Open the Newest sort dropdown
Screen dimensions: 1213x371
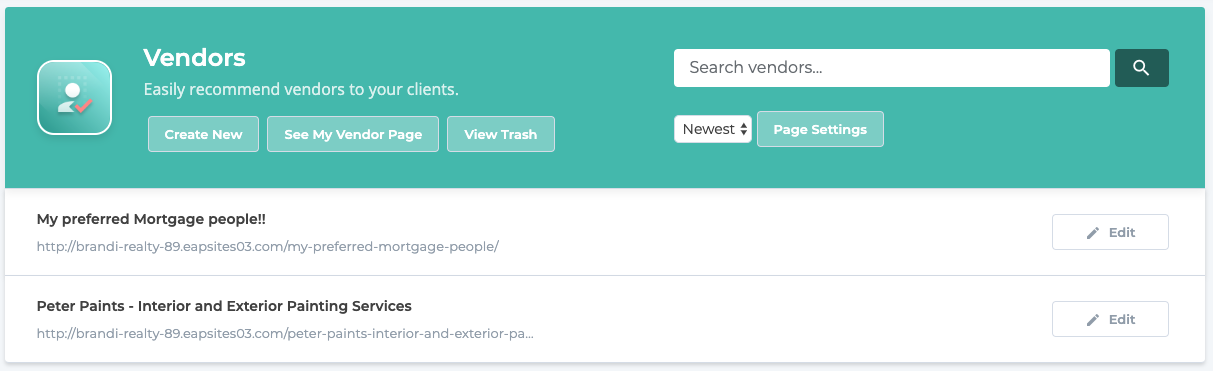pyautogui.click(x=713, y=129)
